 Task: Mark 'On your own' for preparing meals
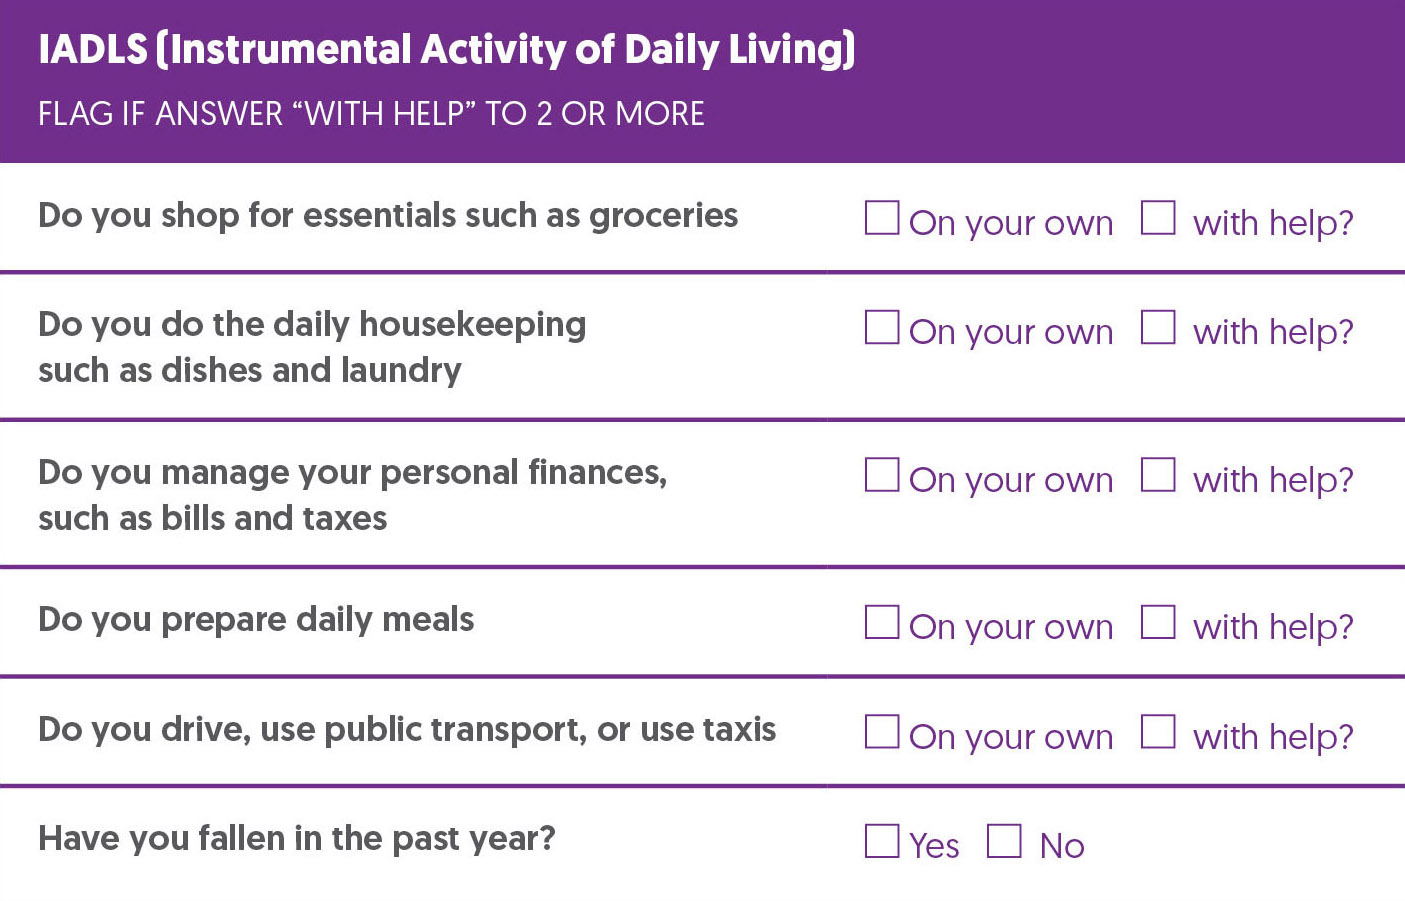tap(881, 622)
